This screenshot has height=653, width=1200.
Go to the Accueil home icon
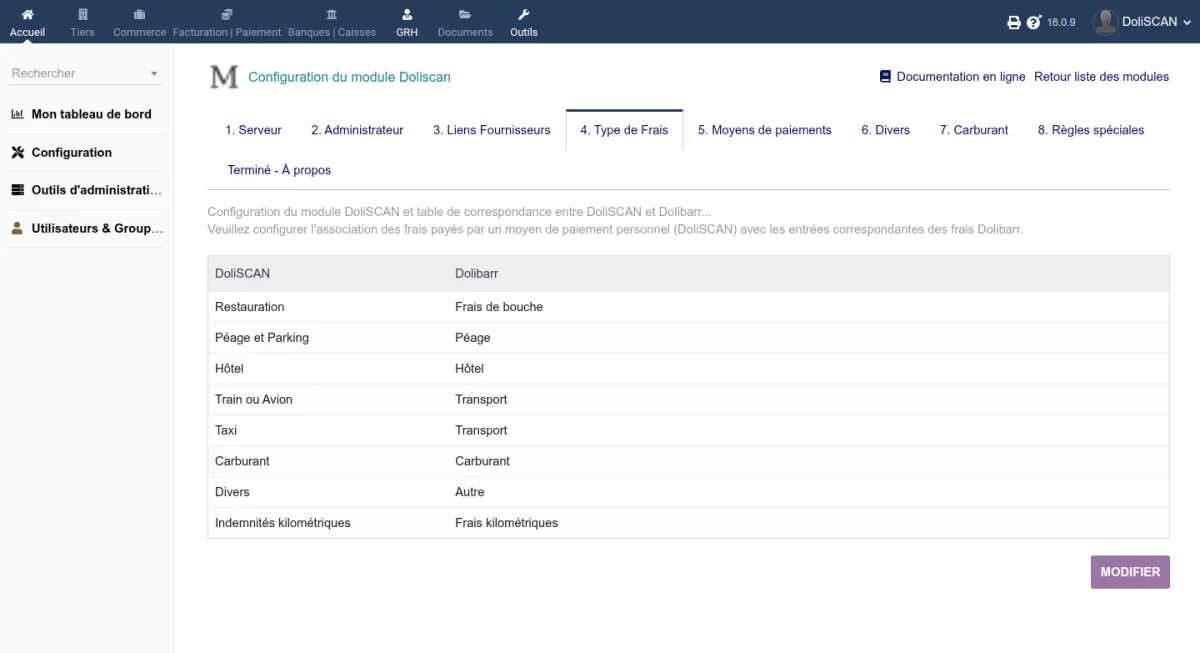[27, 15]
